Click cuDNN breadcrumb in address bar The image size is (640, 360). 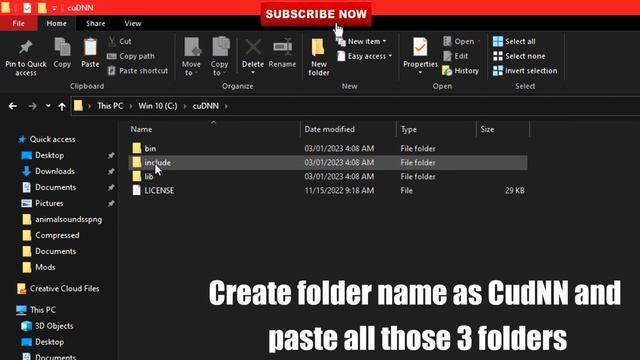tap(206, 106)
